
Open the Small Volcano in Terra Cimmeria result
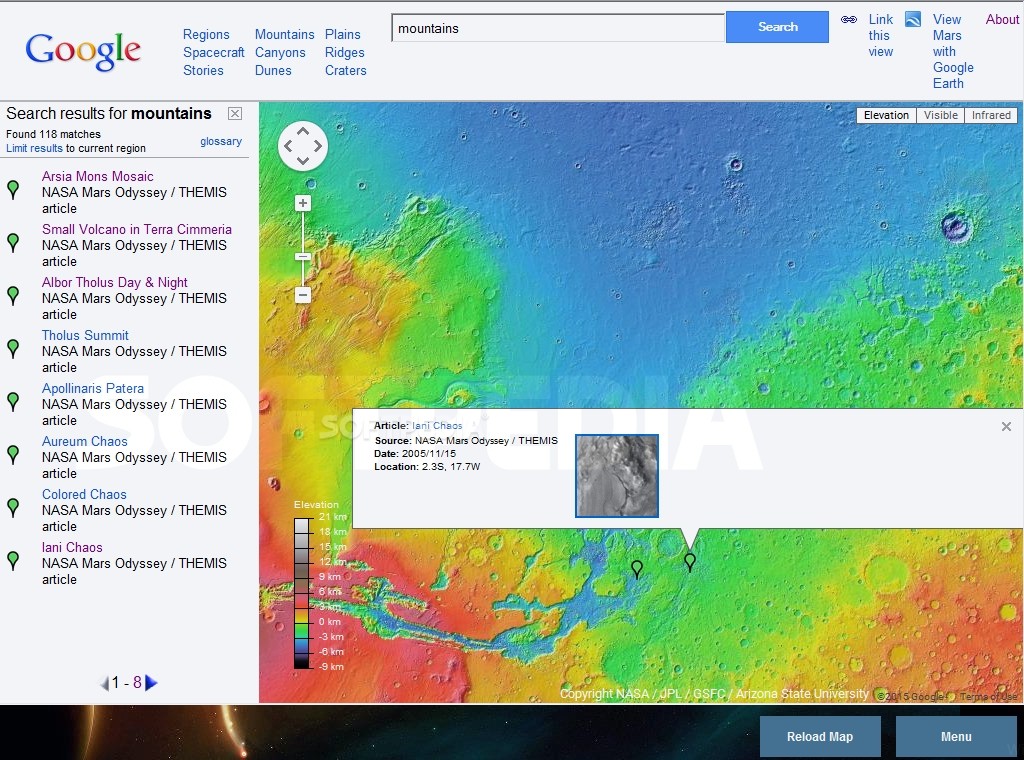[x=136, y=229]
